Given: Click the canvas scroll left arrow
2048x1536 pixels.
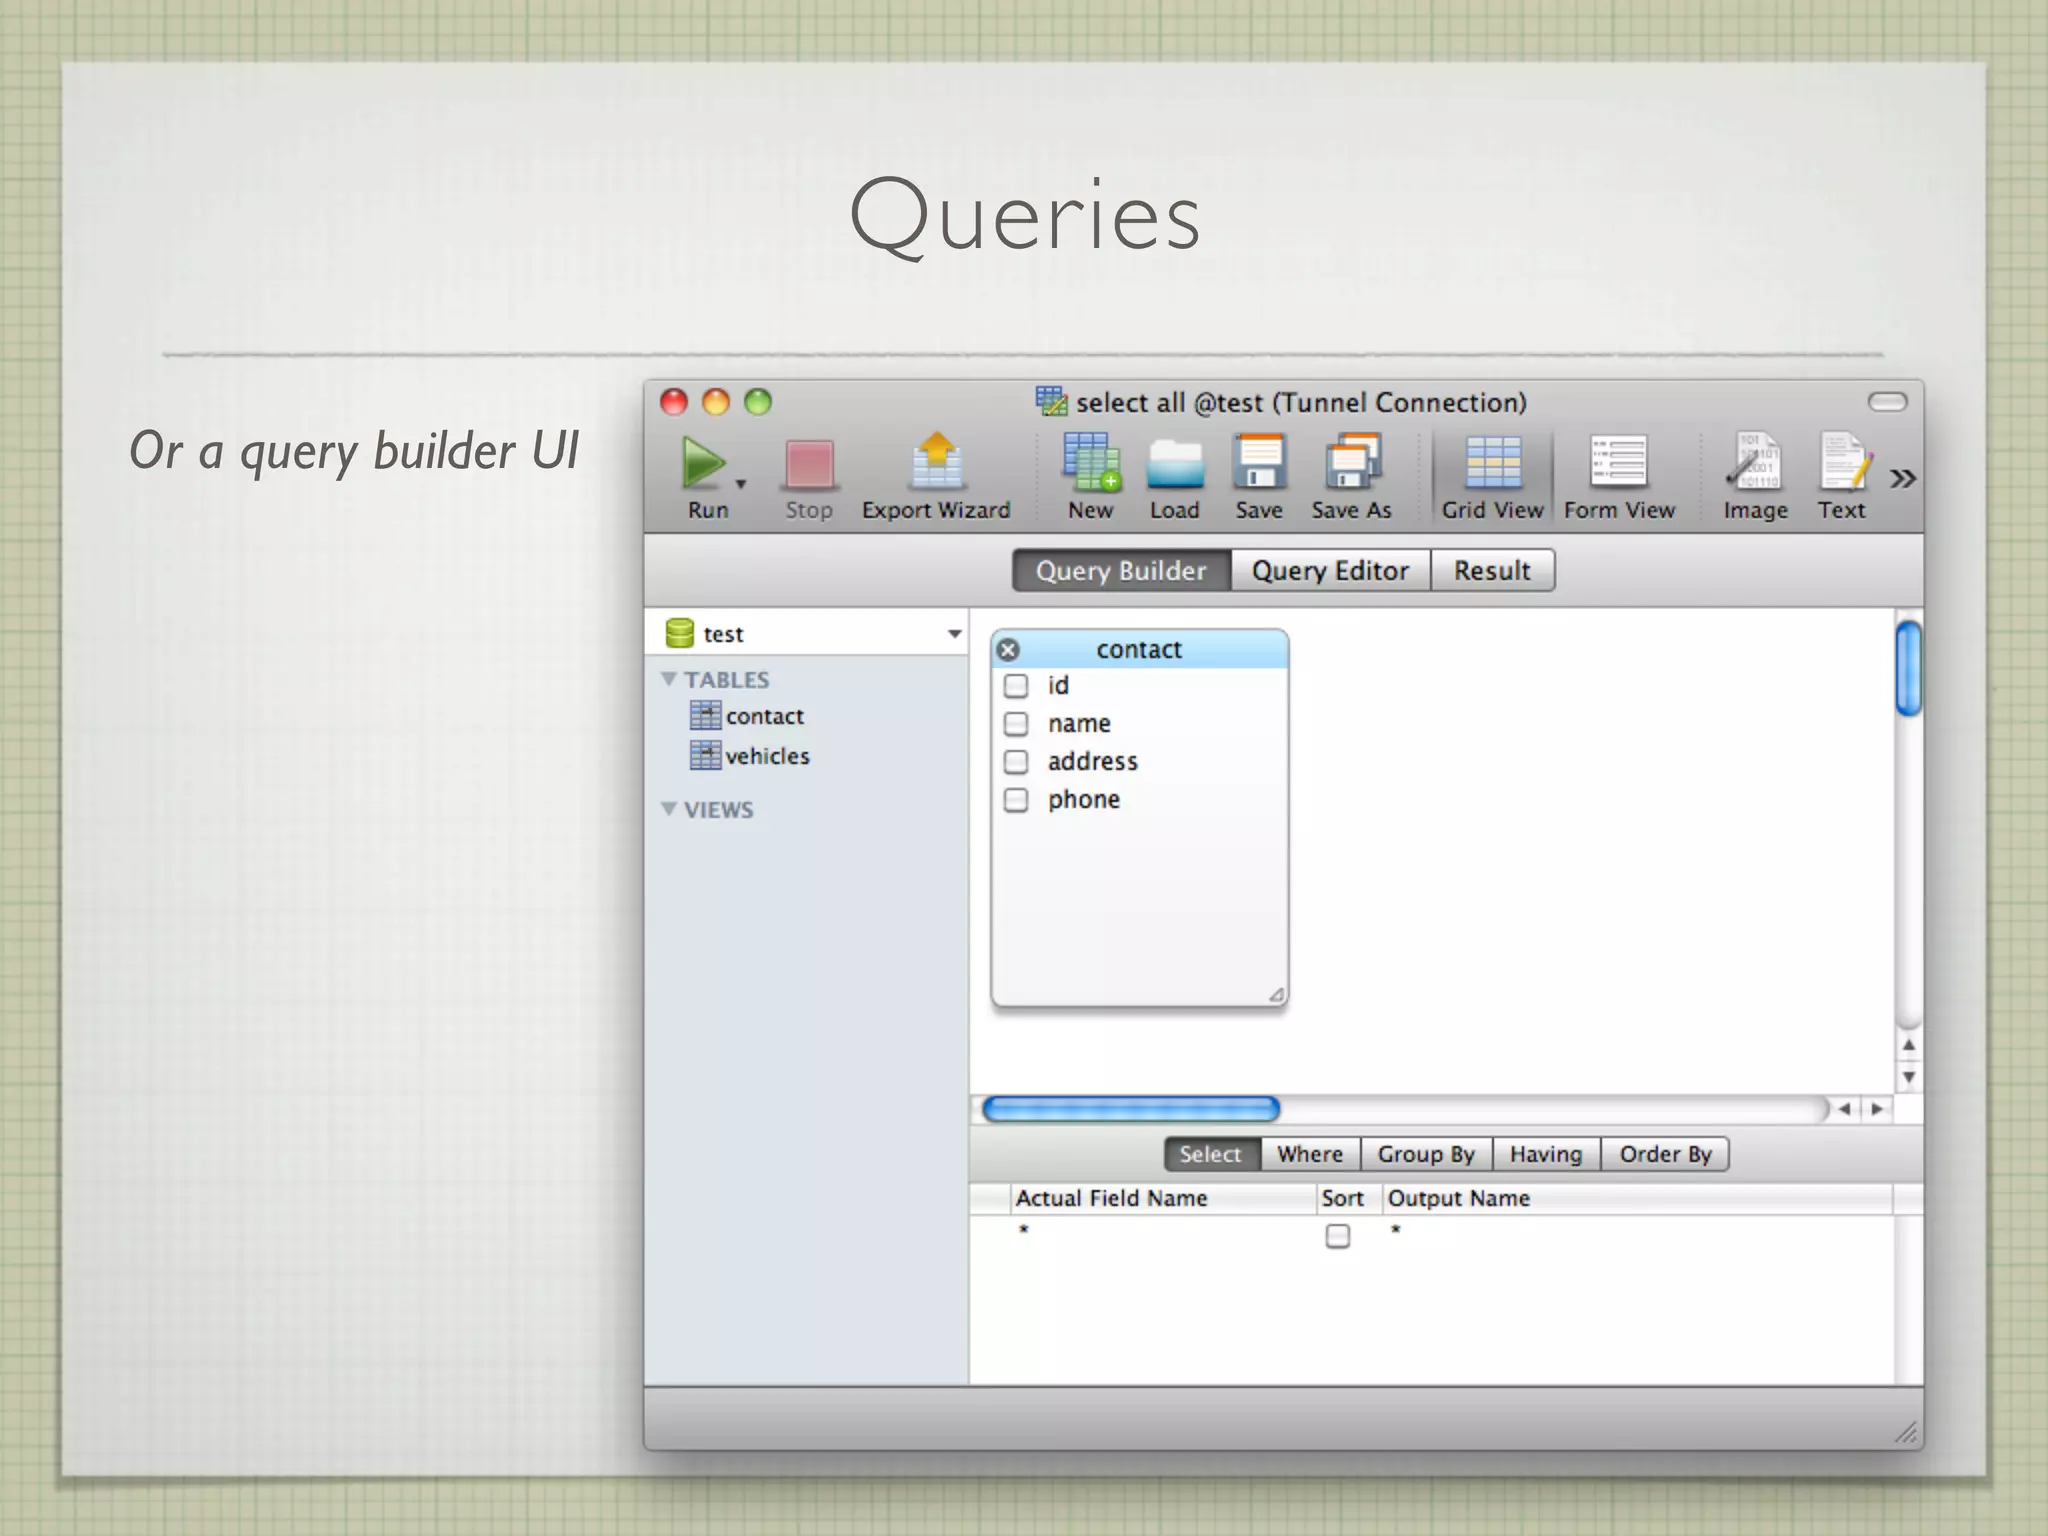Looking at the screenshot, I should click(1844, 1109).
